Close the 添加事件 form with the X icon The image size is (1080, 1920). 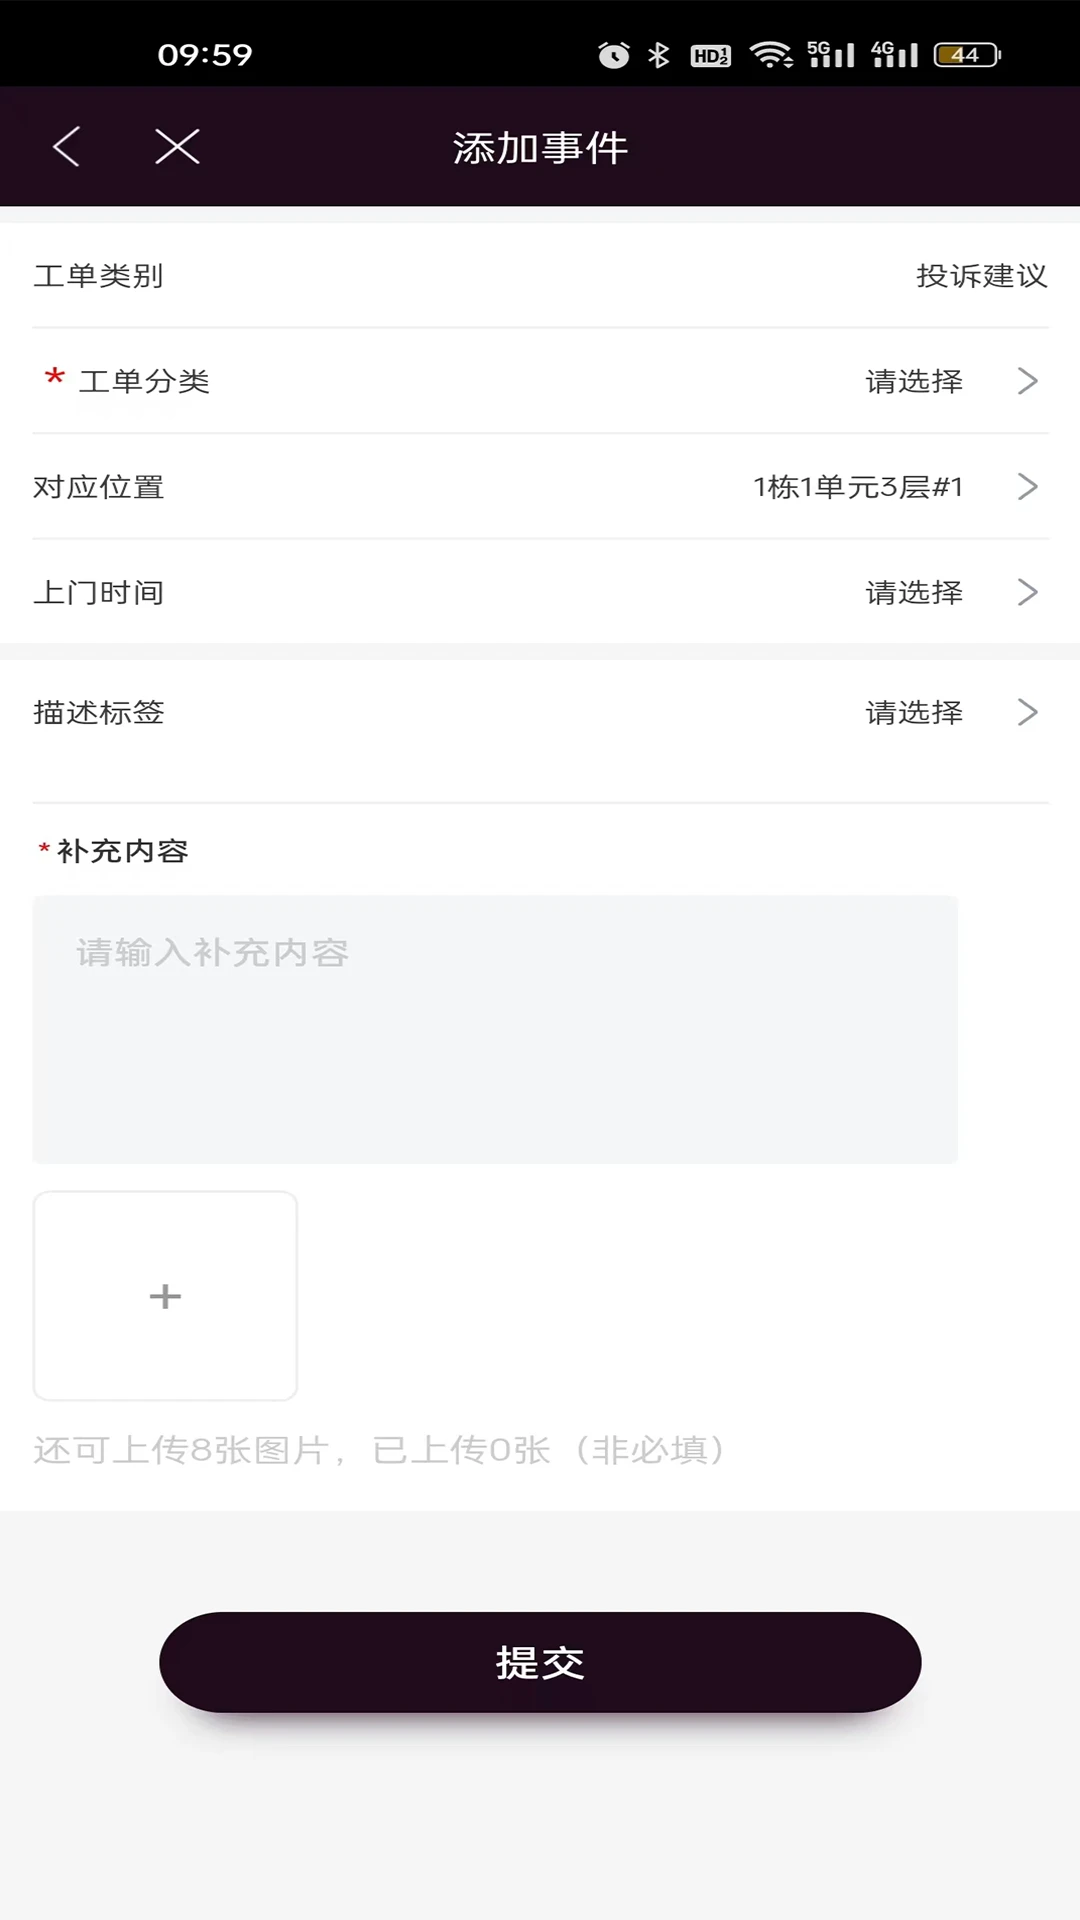tap(177, 146)
